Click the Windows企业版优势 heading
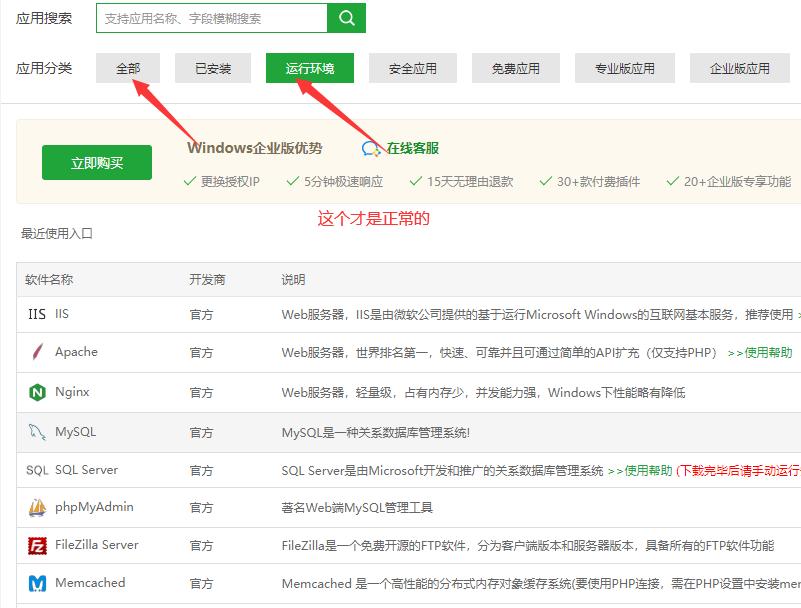This screenshot has height=608, width=801. 255,148
